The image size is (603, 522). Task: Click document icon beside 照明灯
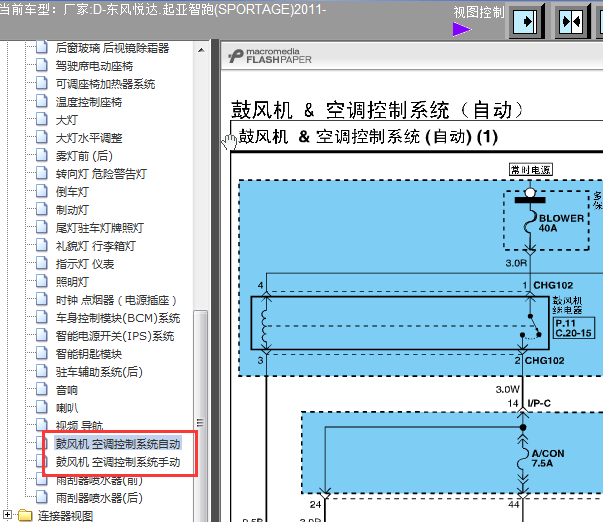pos(42,281)
